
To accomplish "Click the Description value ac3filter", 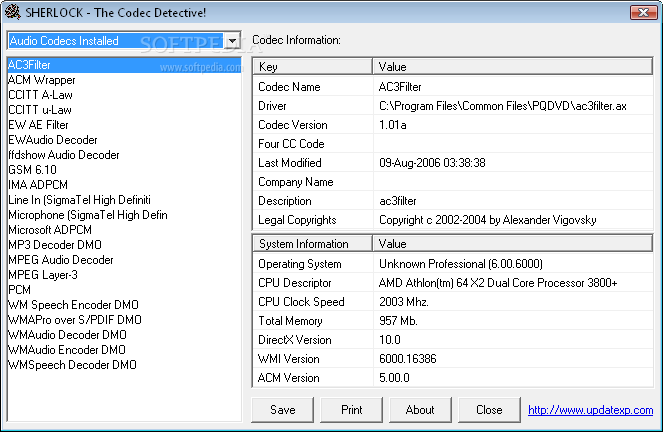I will 397,201.
